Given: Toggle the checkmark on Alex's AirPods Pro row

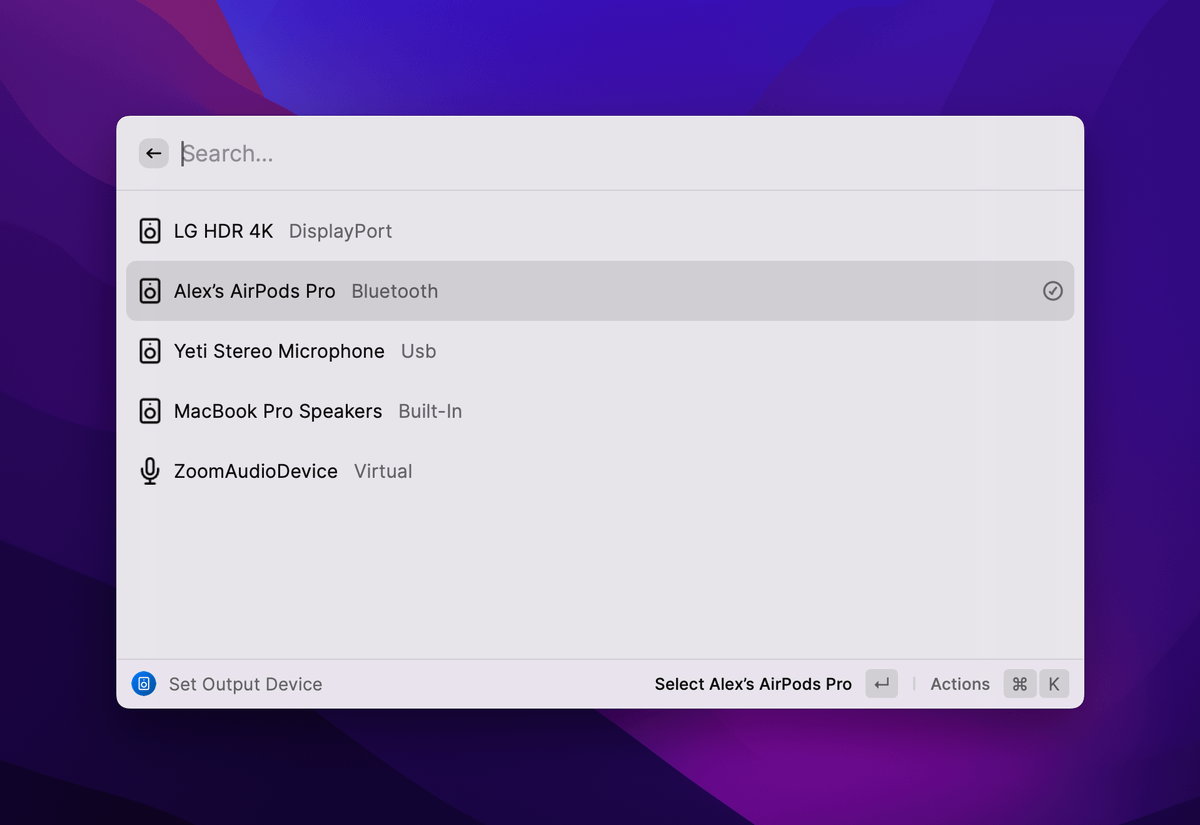Looking at the screenshot, I should coord(1052,291).
